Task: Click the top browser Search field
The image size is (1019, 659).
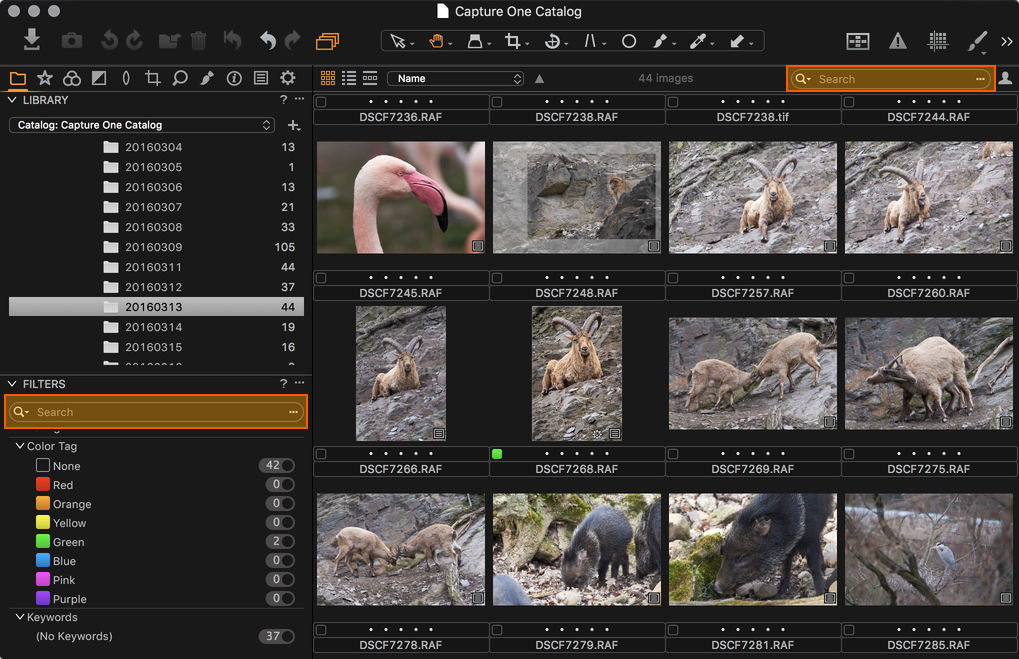Action: (891, 79)
